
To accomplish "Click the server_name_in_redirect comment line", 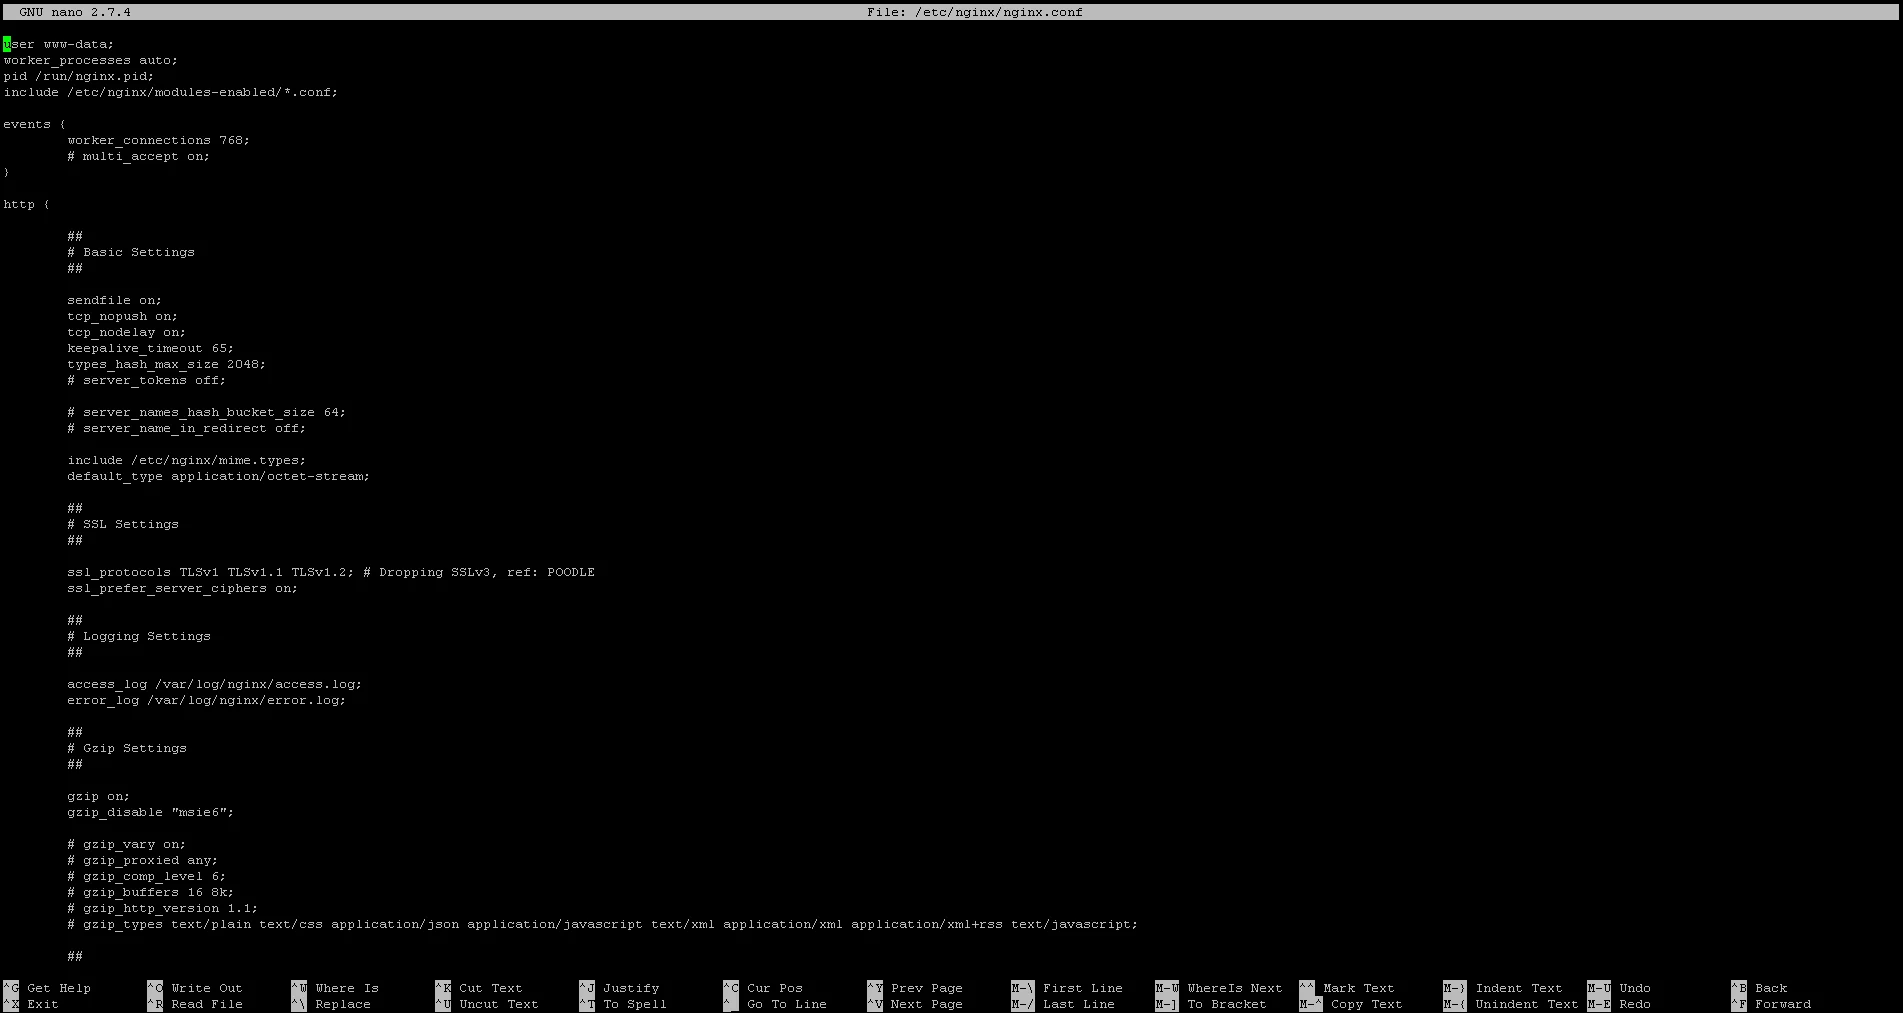I will [187, 428].
